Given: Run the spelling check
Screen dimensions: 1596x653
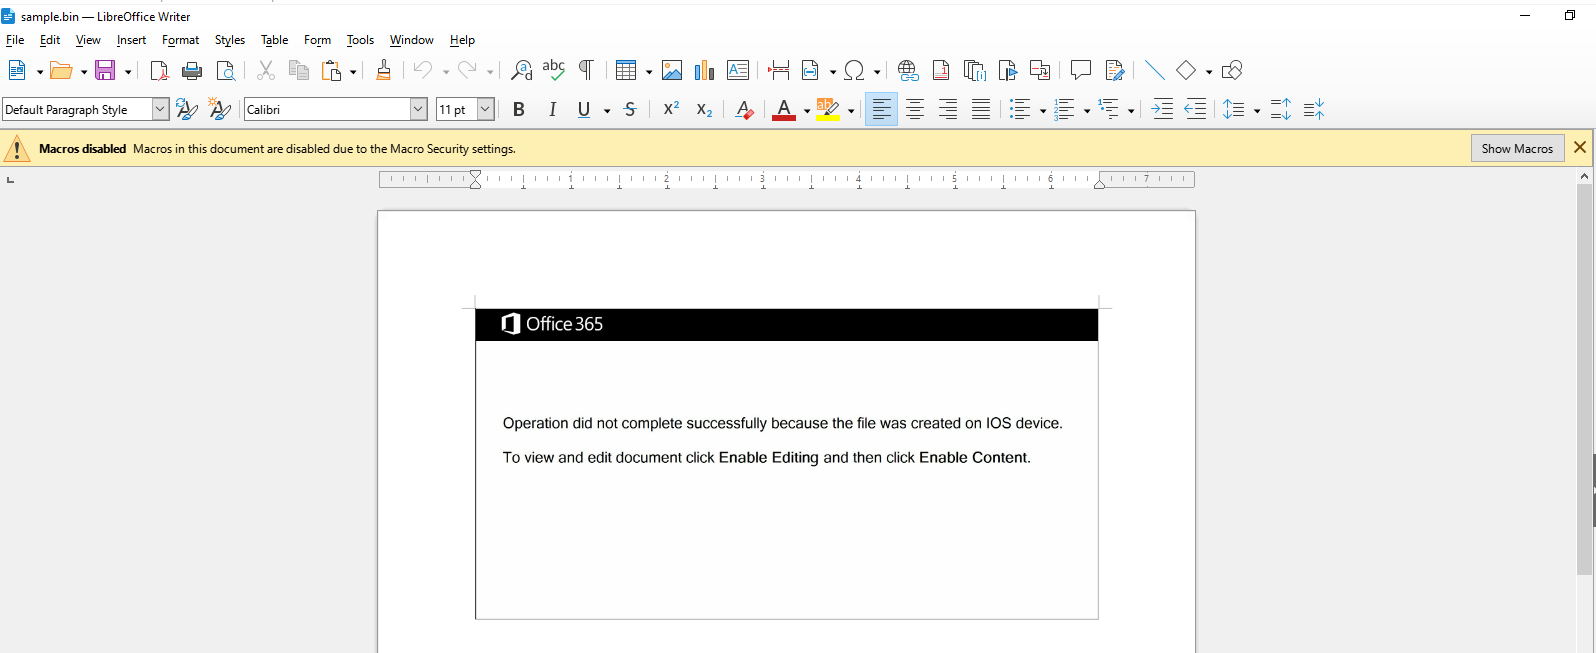Looking at the screenshot, I should point(554,70).
